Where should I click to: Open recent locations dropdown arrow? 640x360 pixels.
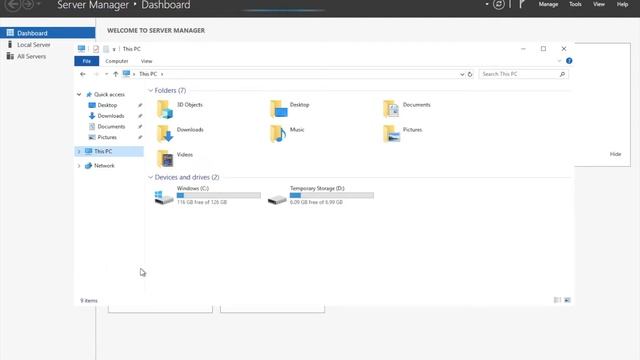coord(106,74)
